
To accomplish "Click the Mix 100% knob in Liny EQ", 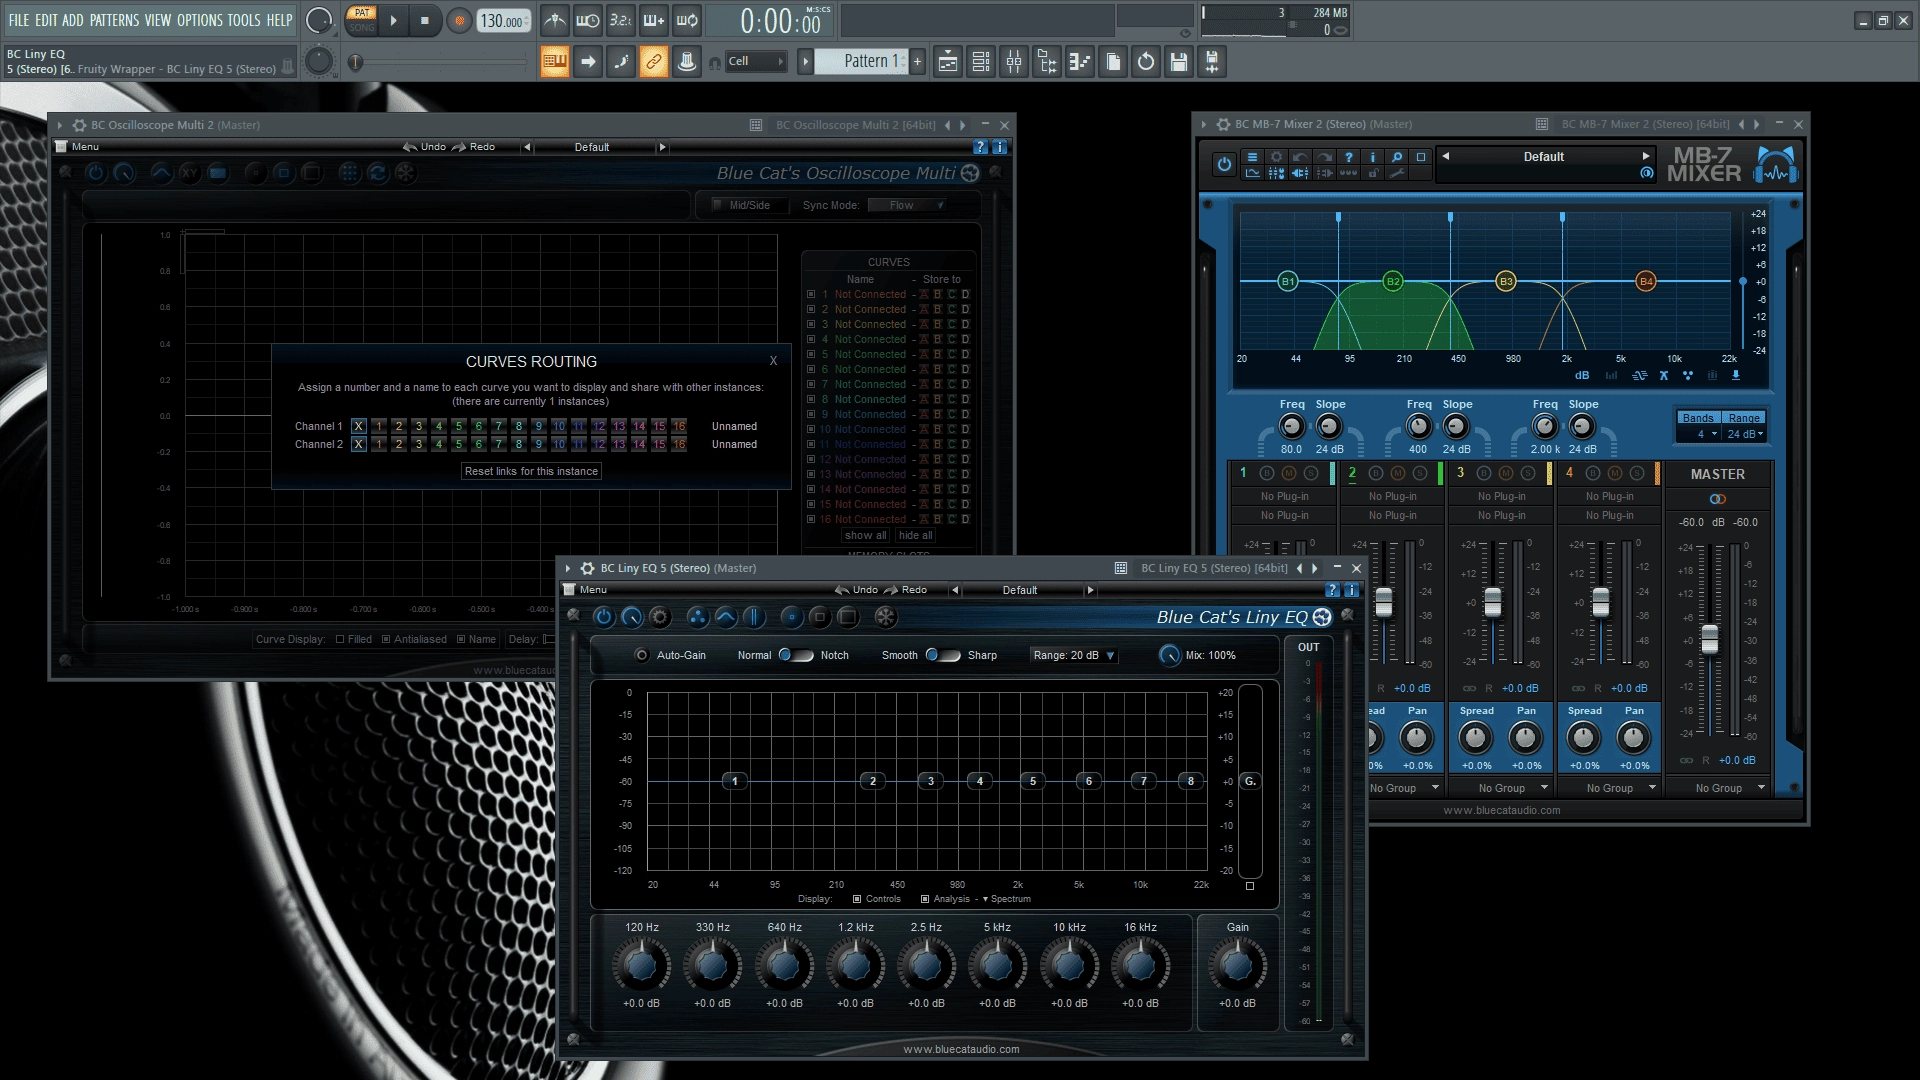I will 1169,655.
